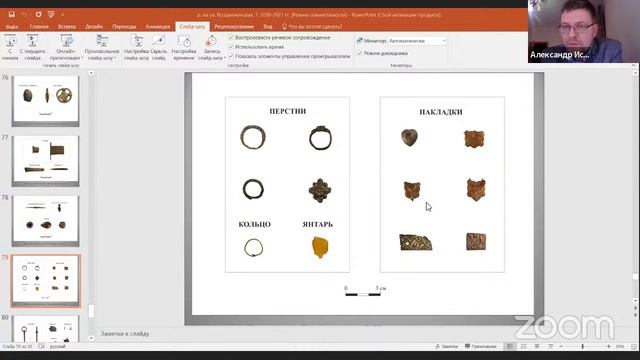The height and width of the screenshot is (360, 640).
Task: Click language 'русский' in status bar
Action: point(58,346)
